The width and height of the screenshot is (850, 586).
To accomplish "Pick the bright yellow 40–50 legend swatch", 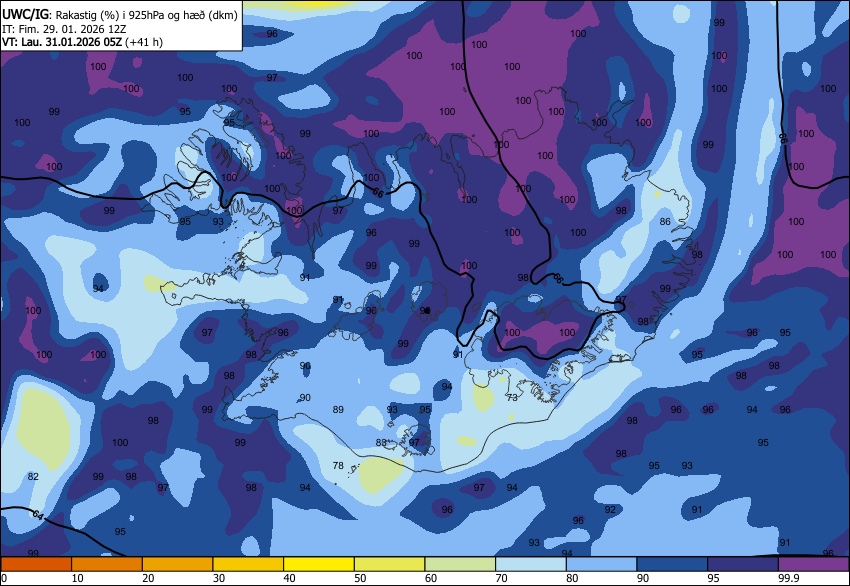I will (x=319, y=564).
